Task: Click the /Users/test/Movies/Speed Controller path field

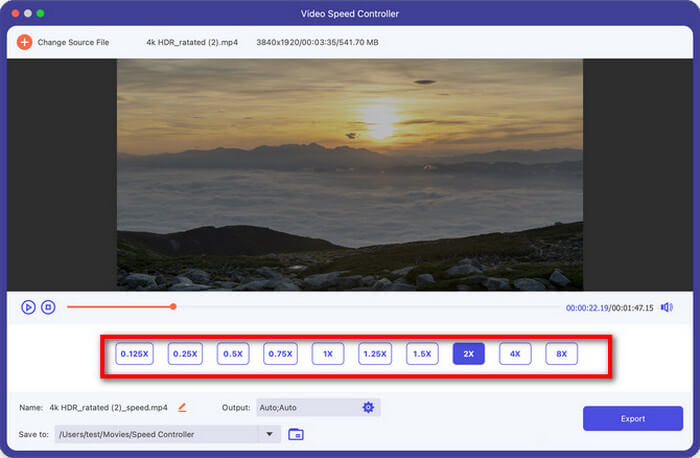Action: (167, 434)
